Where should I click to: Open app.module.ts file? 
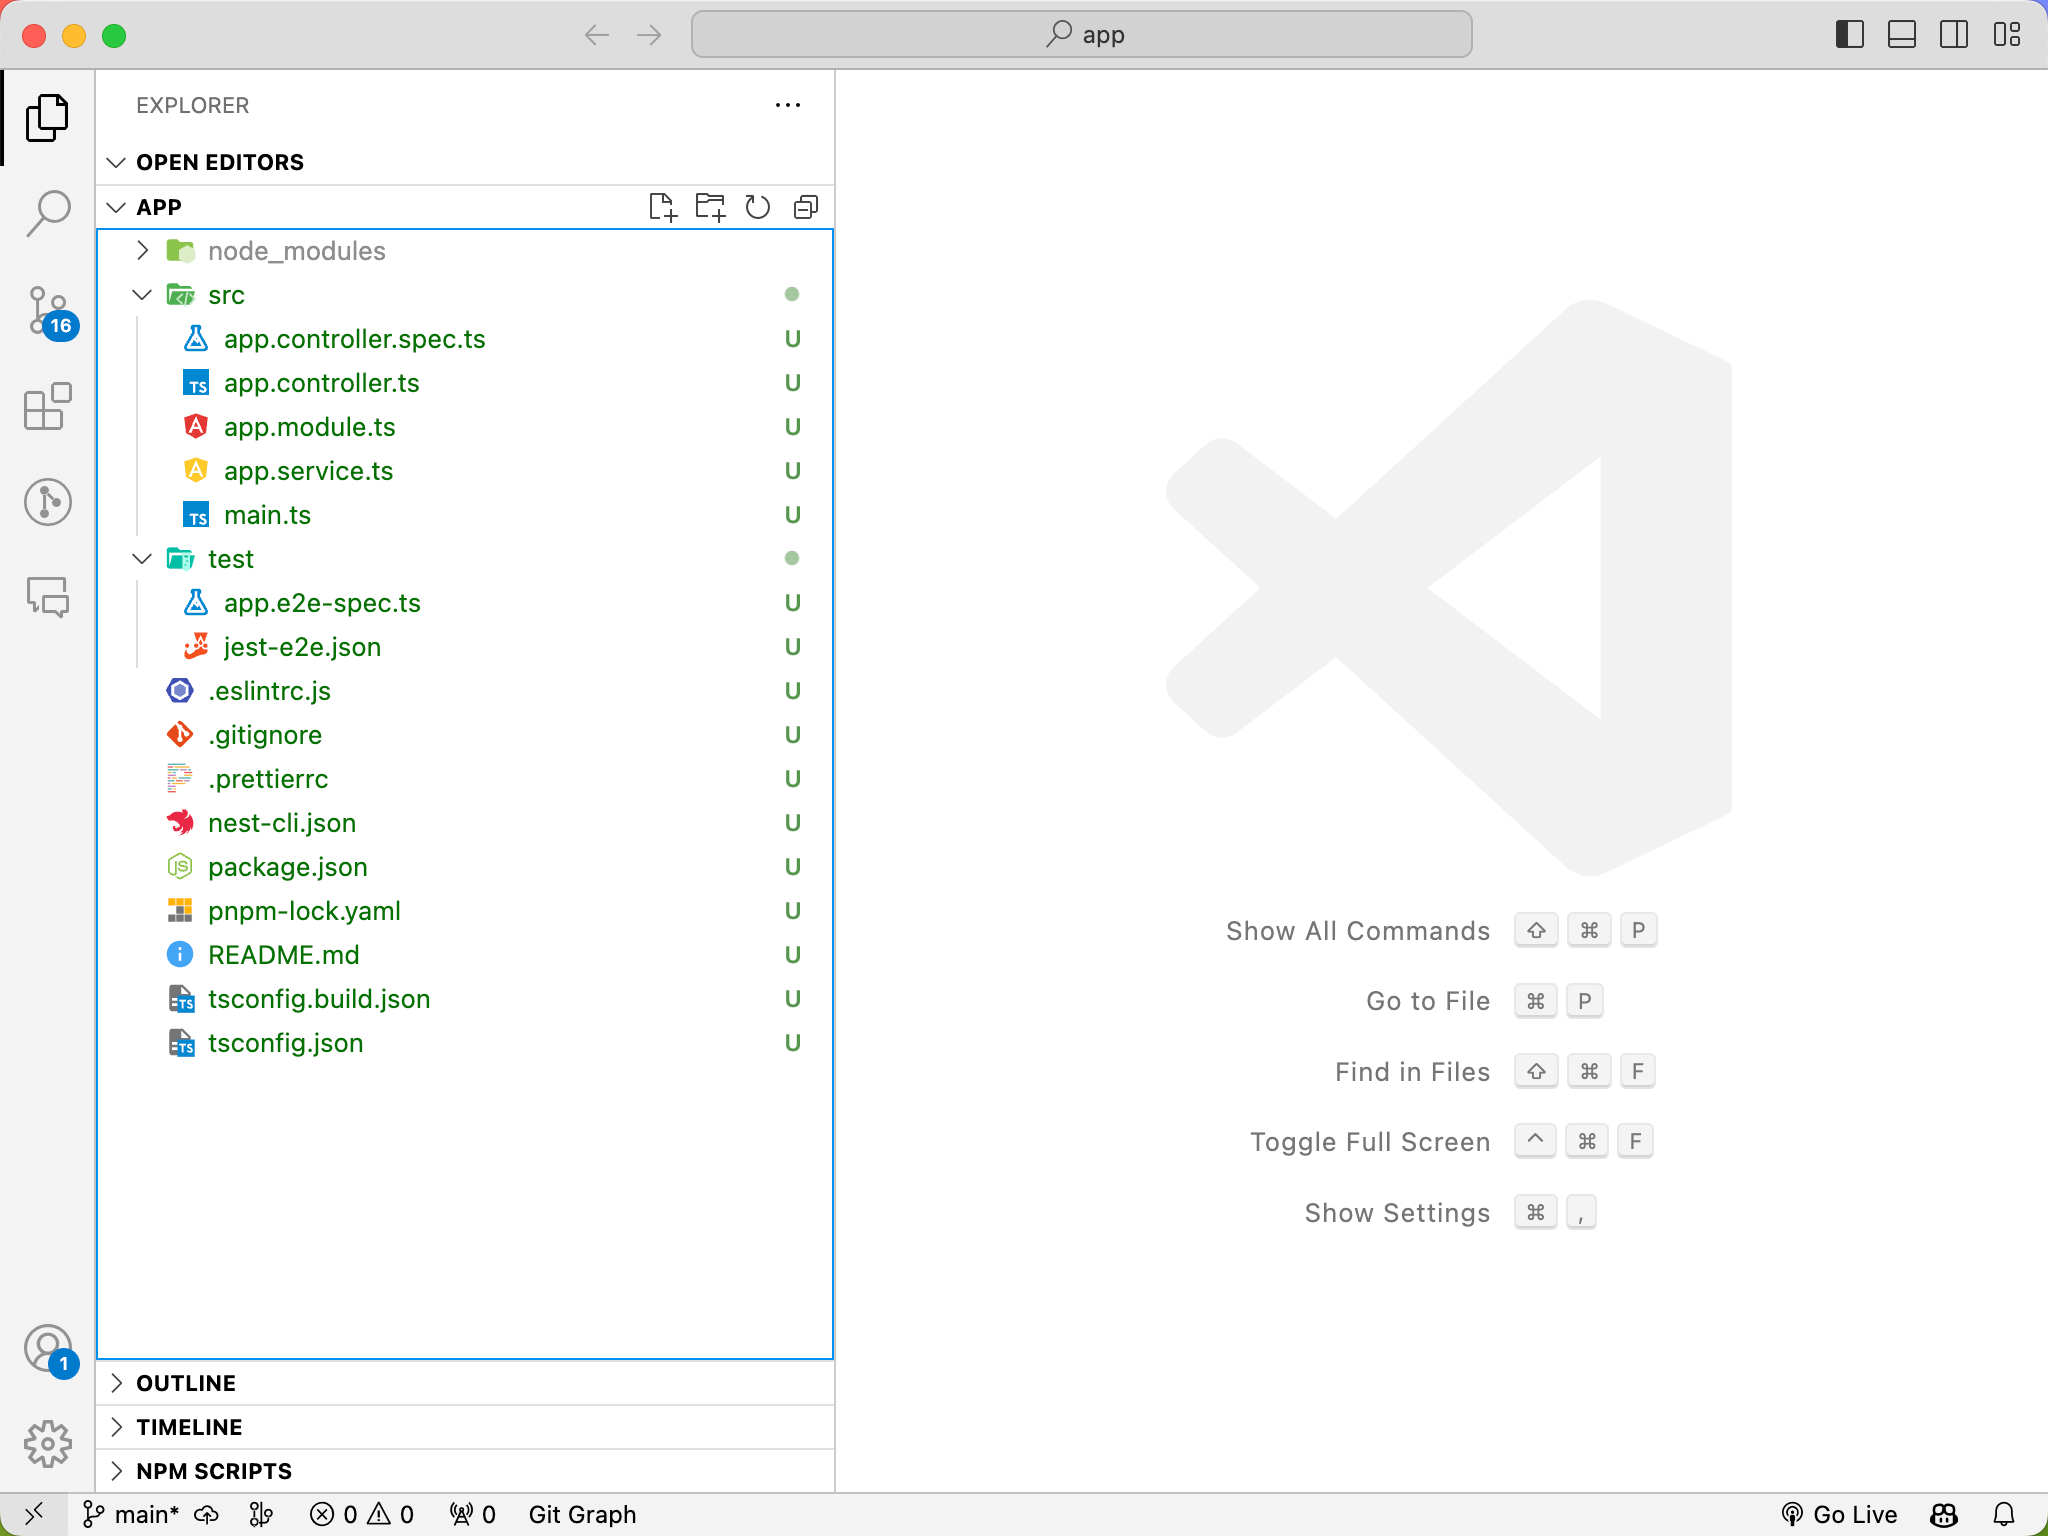coord(309,427)
